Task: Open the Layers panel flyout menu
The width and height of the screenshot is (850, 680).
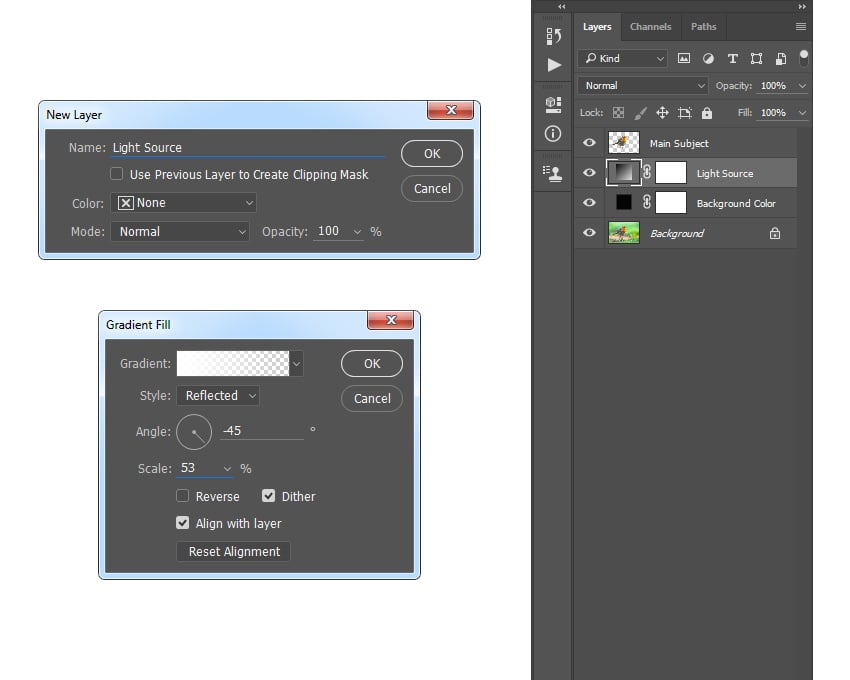Action: 800,27
